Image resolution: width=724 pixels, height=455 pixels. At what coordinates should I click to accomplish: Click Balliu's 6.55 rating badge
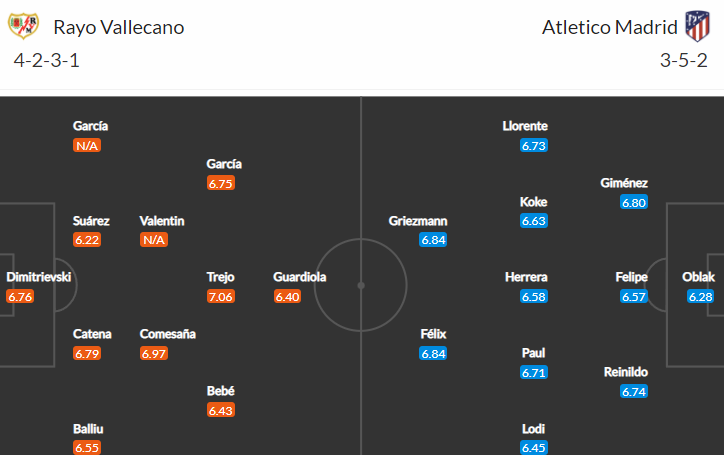click(87, 448)
